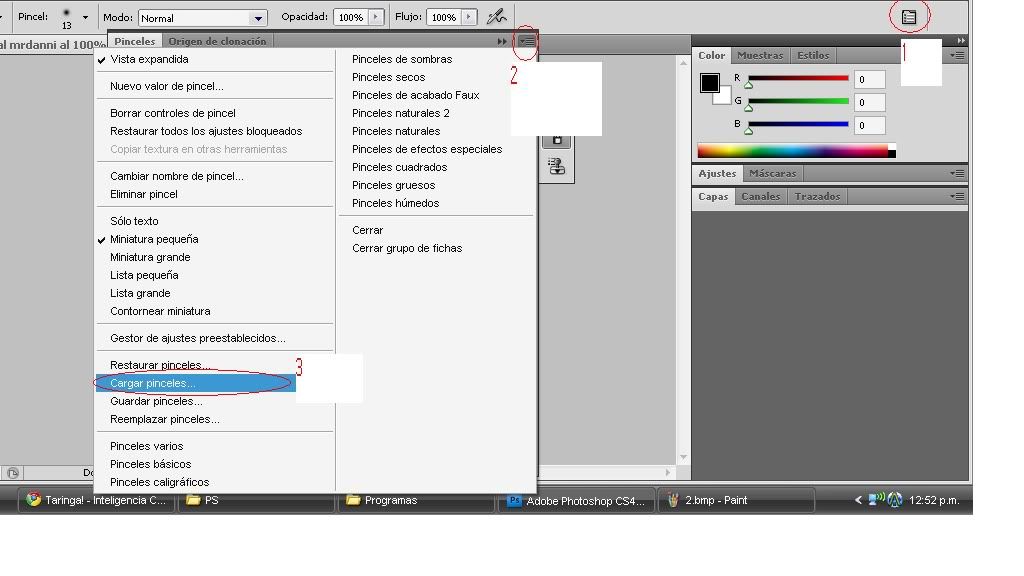Expand hidden system tray icons arrow

[x=858, y=500]
